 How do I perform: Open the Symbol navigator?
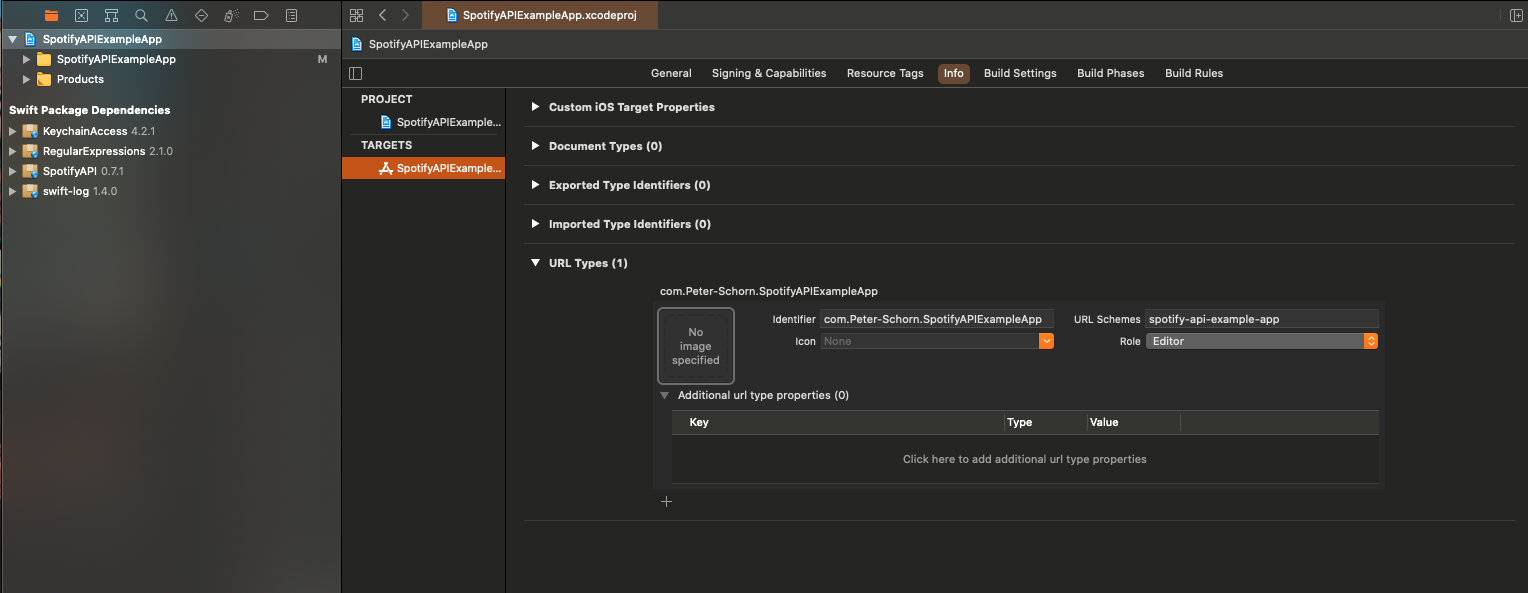(x=111, y=15)
